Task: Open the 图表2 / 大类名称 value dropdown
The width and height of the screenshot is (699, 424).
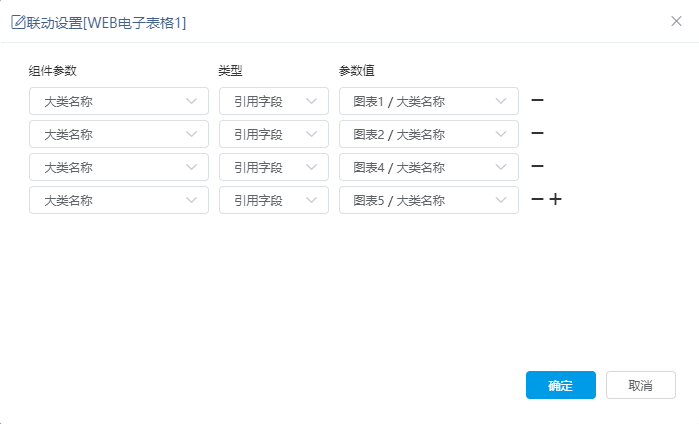Action: pyautogui.click(x=429, y=134)
